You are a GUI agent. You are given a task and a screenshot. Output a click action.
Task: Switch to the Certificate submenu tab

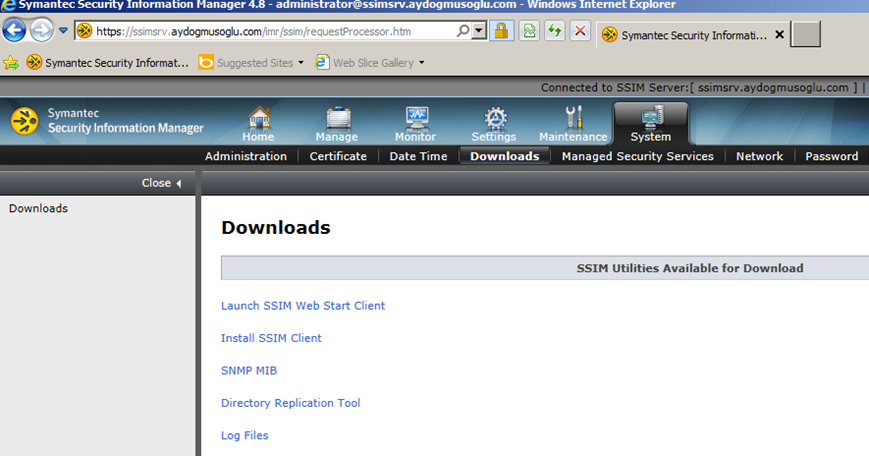pyautogui.click(x=338, y=156)
